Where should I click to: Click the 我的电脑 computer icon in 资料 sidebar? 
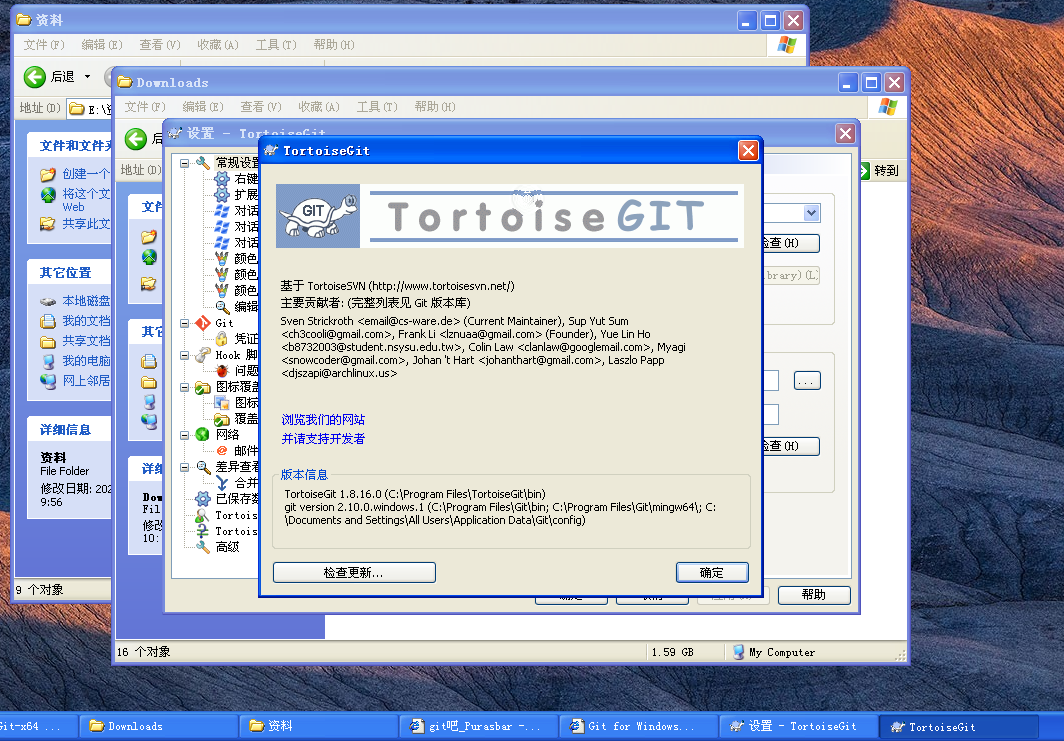[x=48, y=361]
